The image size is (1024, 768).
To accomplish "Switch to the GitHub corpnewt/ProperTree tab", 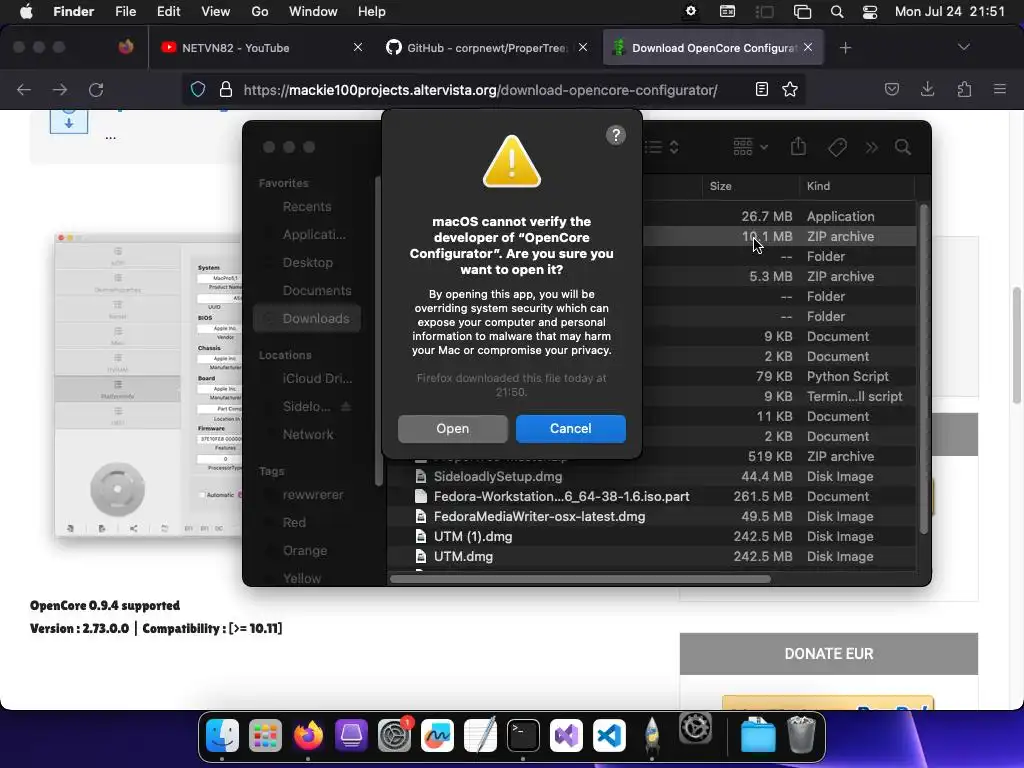I will [487, 48].
